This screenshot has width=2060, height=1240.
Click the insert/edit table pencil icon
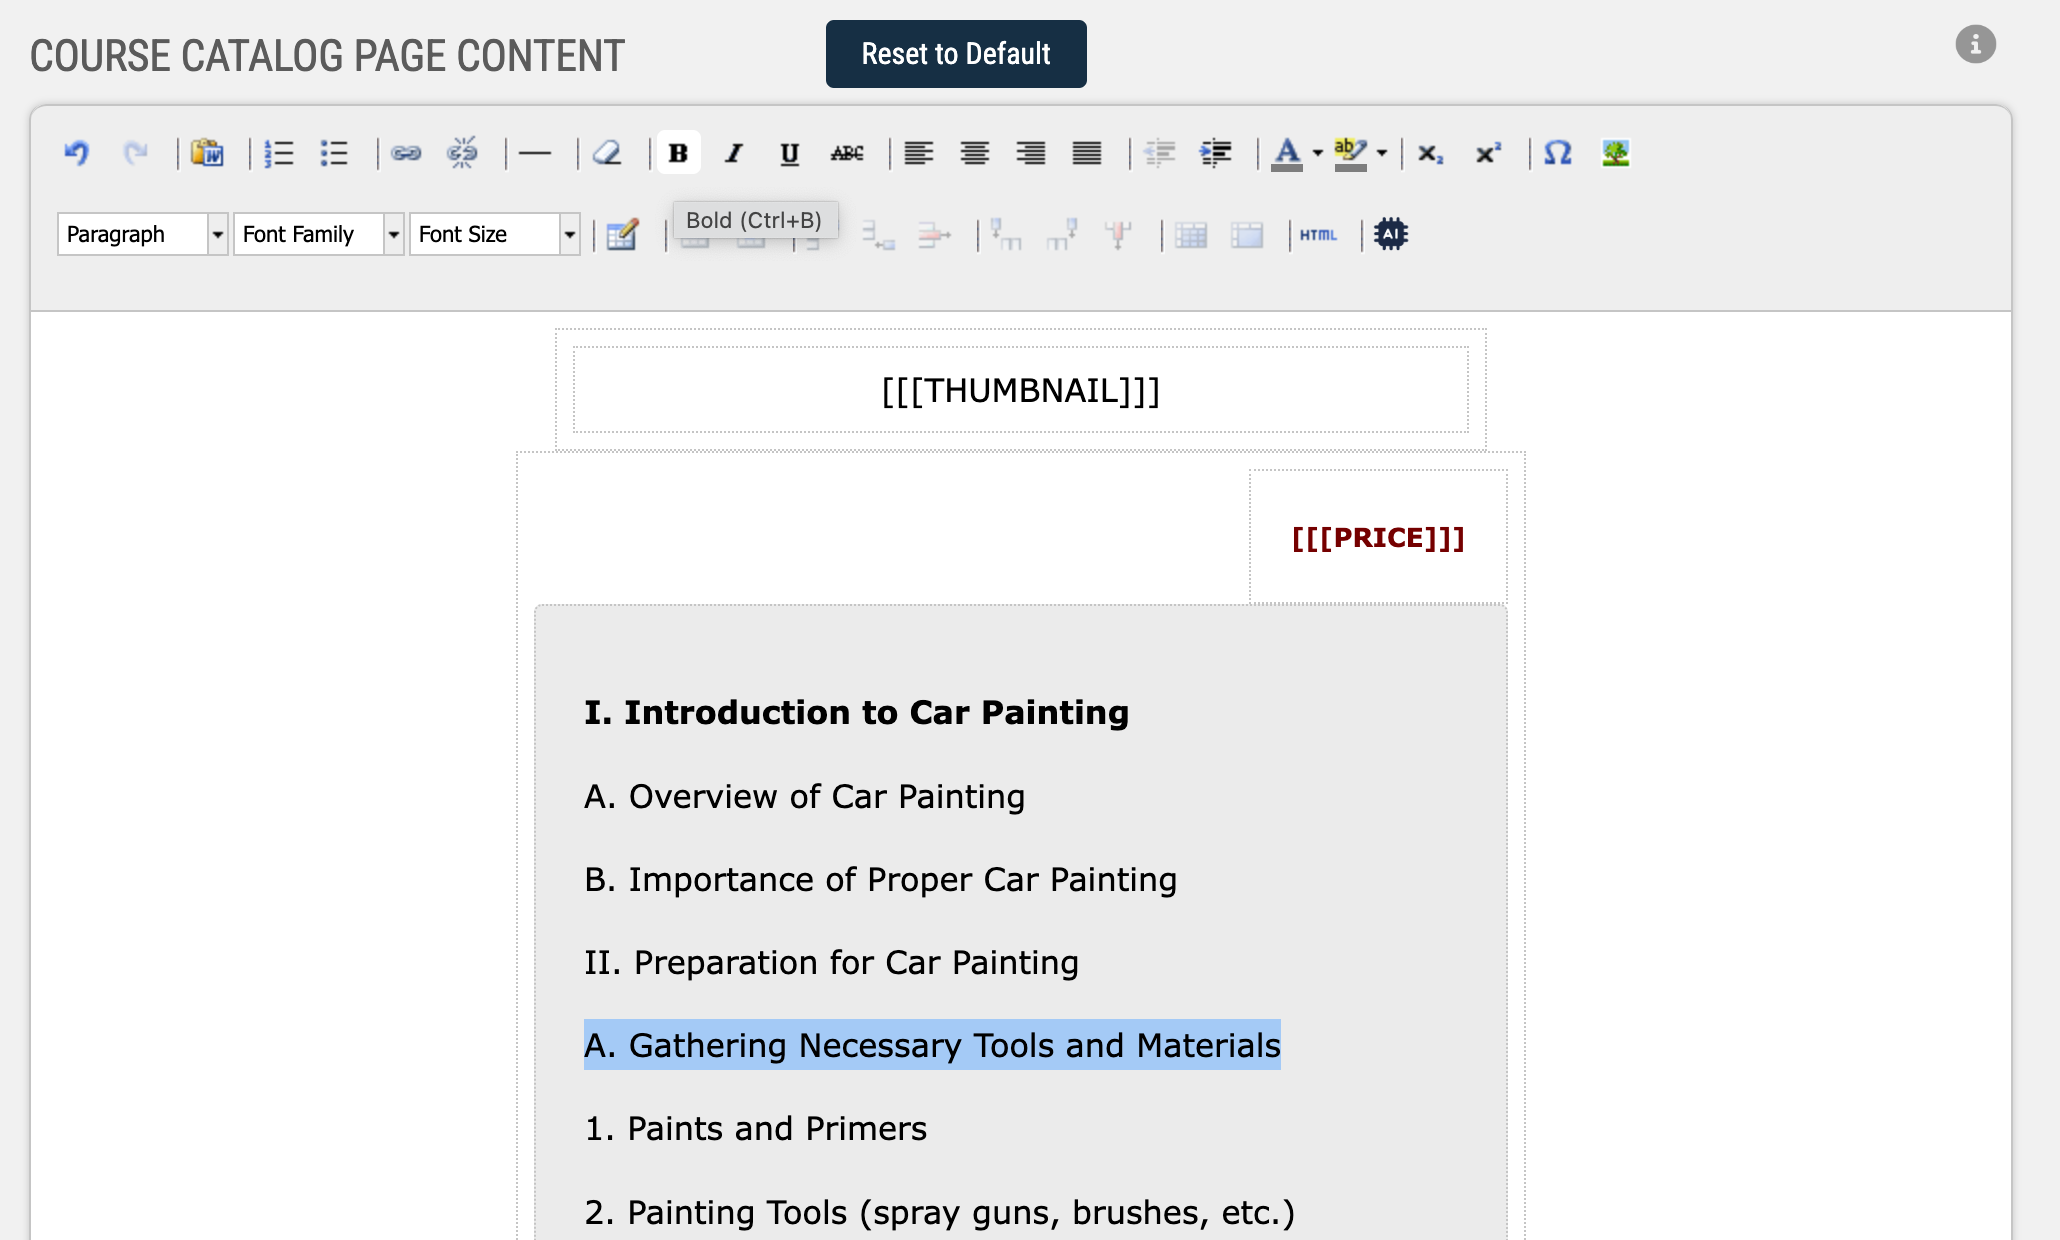pyautogui.click(x=622, y=235)
